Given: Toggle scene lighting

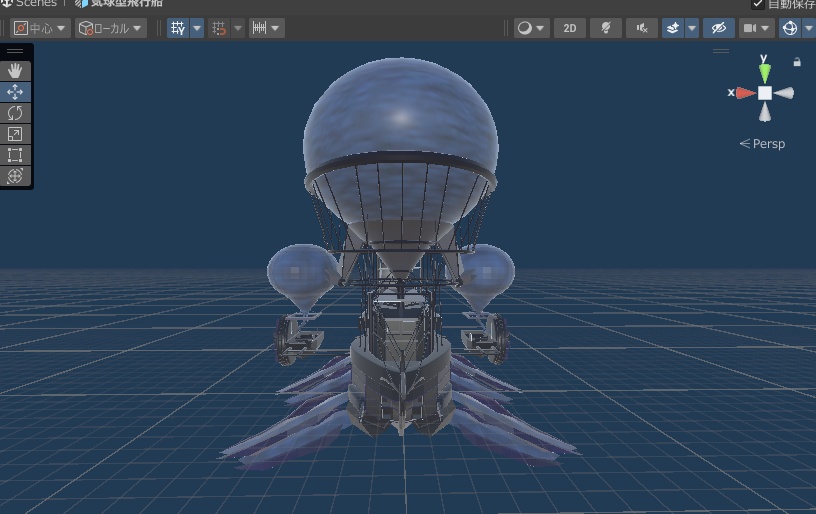Looking at the screenshot, I should 606,28.
